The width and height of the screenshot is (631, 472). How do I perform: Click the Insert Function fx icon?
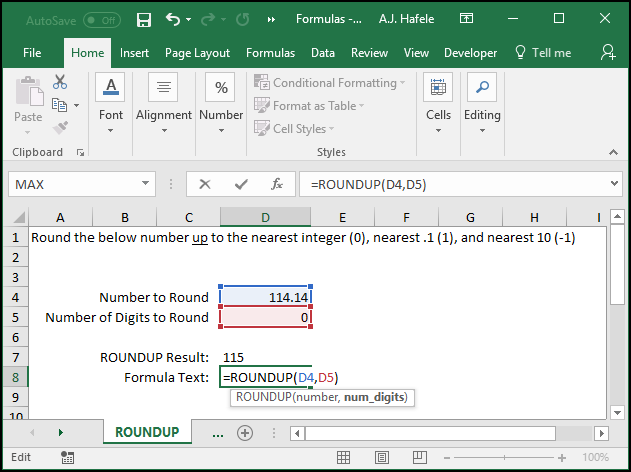(x=277, y=184)
